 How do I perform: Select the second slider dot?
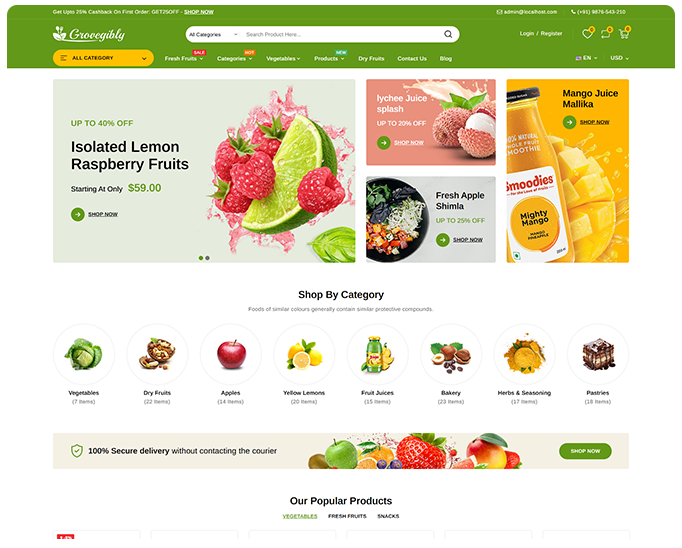click(207, 258)
